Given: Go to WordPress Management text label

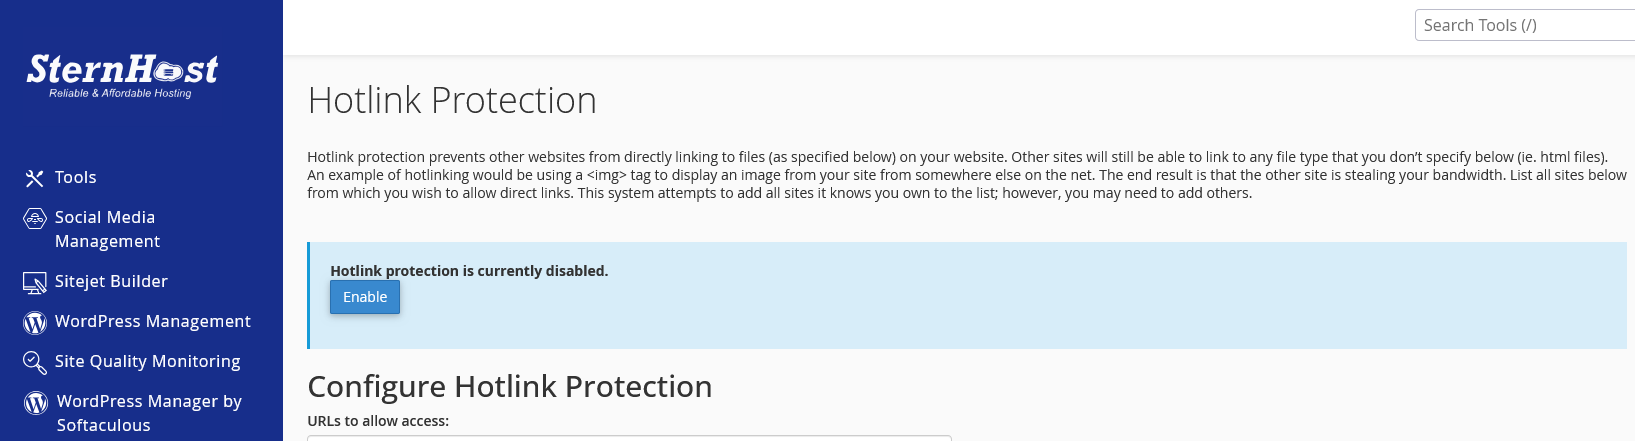Looking at the screenshot, I should [x=153, y=321].
